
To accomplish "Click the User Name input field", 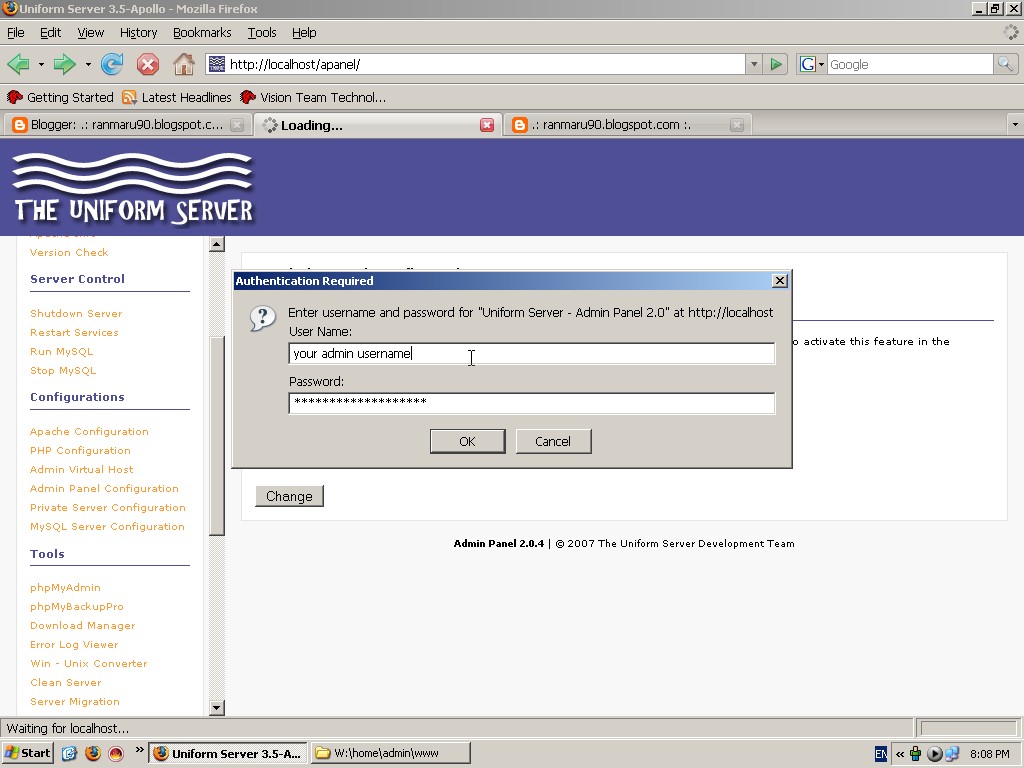I will [532, 353].
